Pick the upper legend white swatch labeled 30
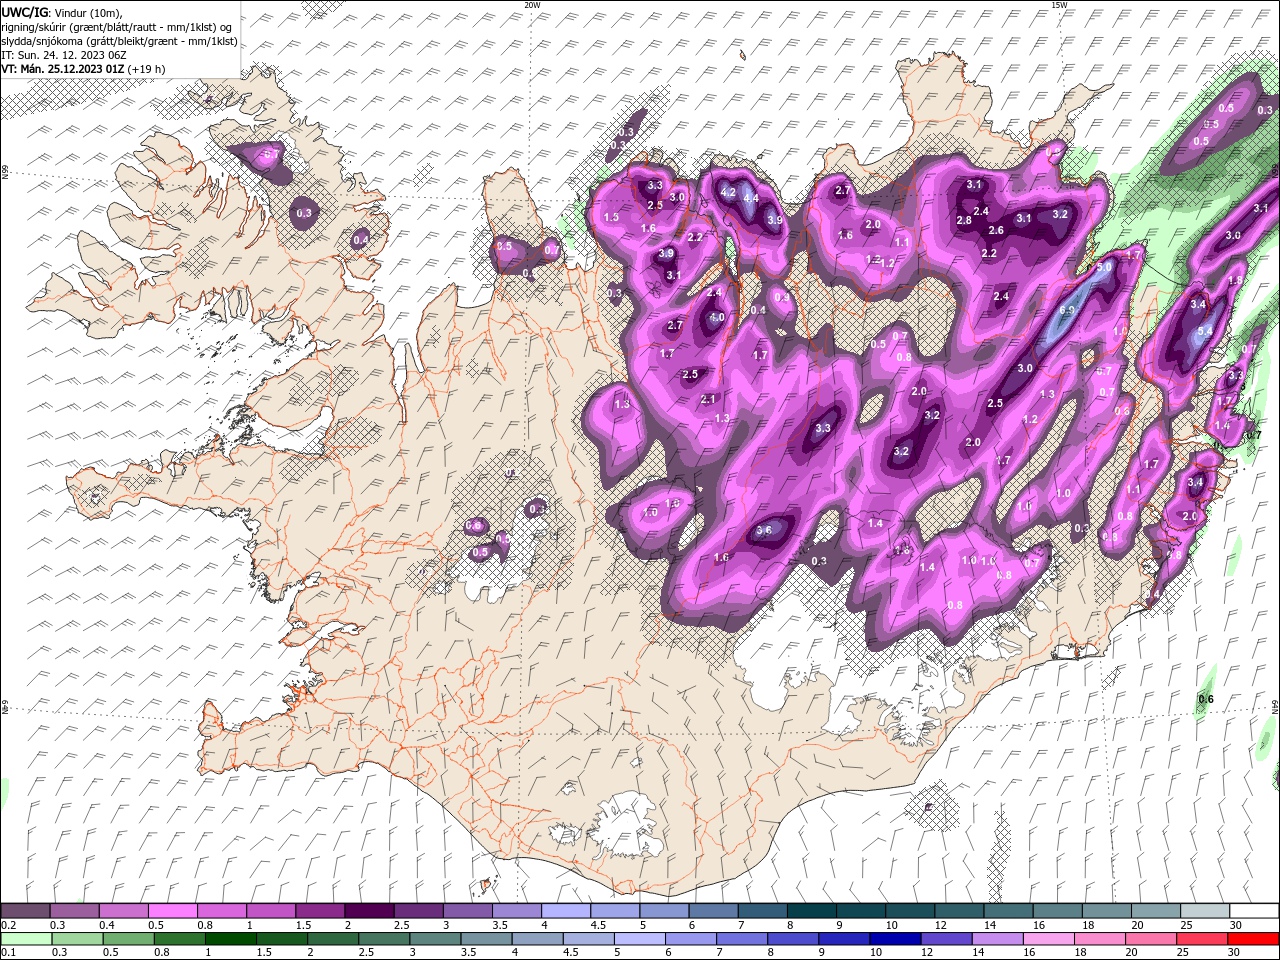 [x=1254, y=911]
